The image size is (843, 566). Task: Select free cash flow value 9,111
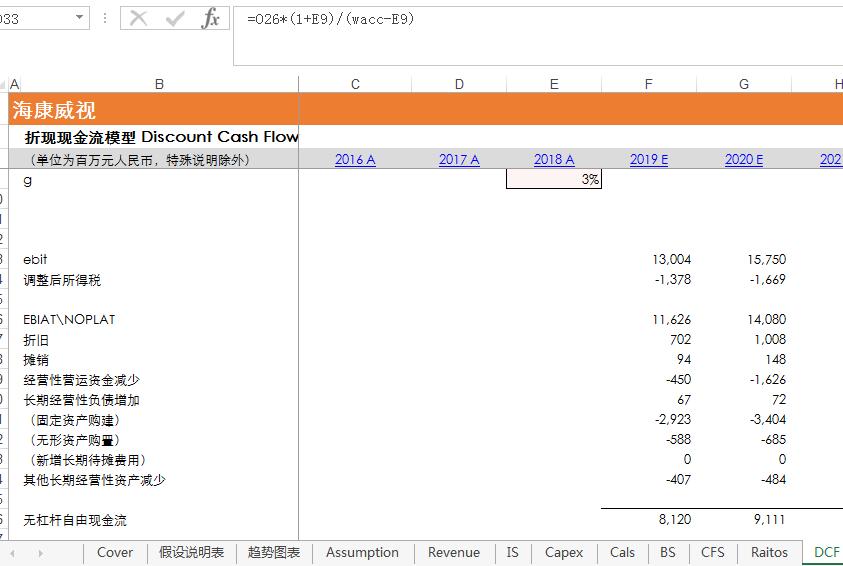pyautogui.click(x=769, y=520)
